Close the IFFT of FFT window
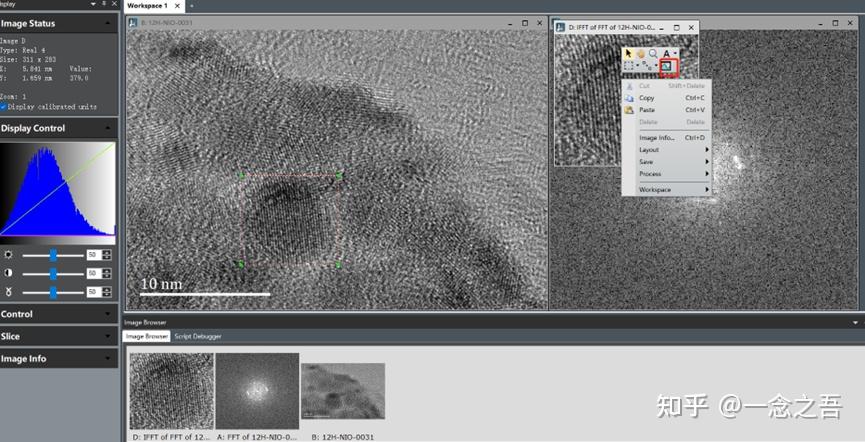 (691, 27)
